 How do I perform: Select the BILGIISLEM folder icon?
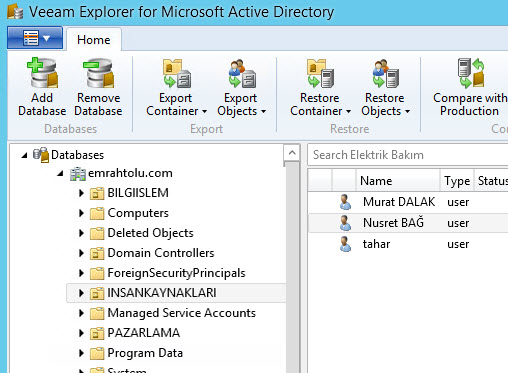[97, 193]
